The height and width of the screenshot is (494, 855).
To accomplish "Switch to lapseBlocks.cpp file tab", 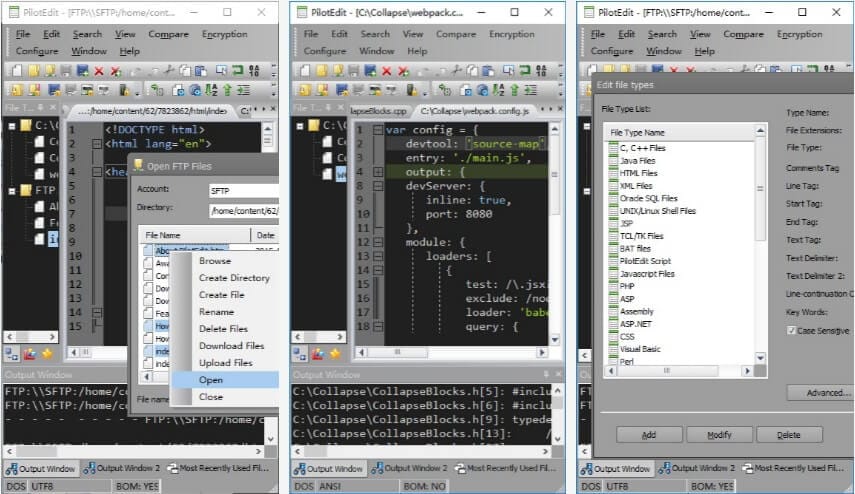I will click(x=378, y=111).
